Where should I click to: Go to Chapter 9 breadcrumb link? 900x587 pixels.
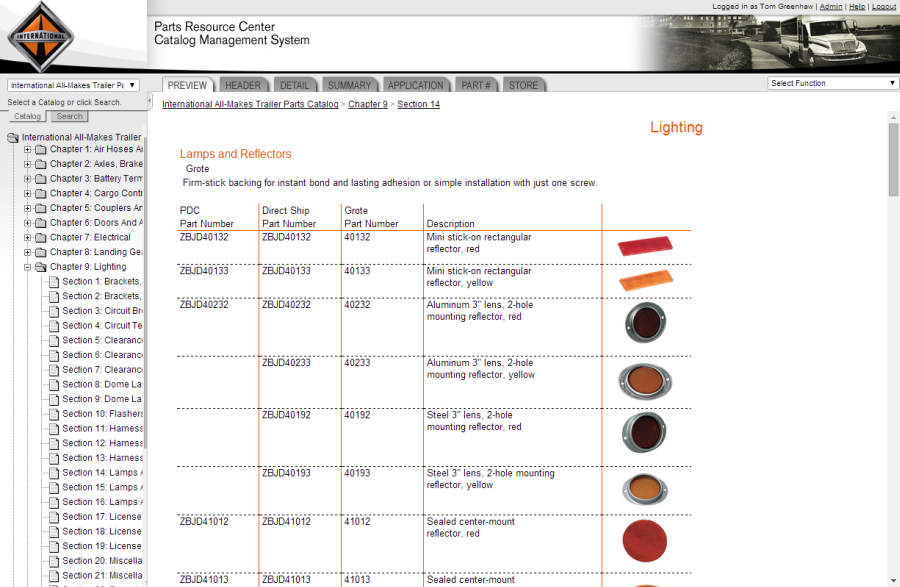(368, 104)
